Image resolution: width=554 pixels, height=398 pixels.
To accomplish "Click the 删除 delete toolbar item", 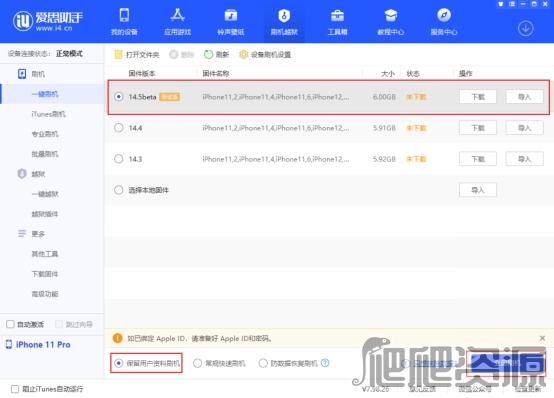I will (182, 54).
